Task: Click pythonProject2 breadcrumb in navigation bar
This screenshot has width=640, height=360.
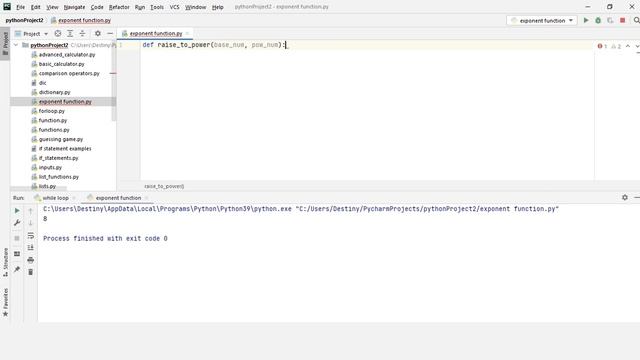Action: click(24, 20)
